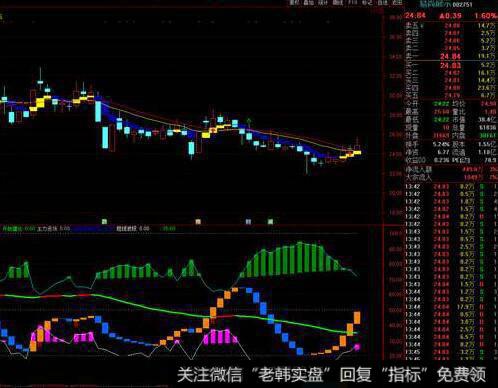The image size is (498, 388).
Task: Click the 最低 label
Action: (x=412, y=119)
